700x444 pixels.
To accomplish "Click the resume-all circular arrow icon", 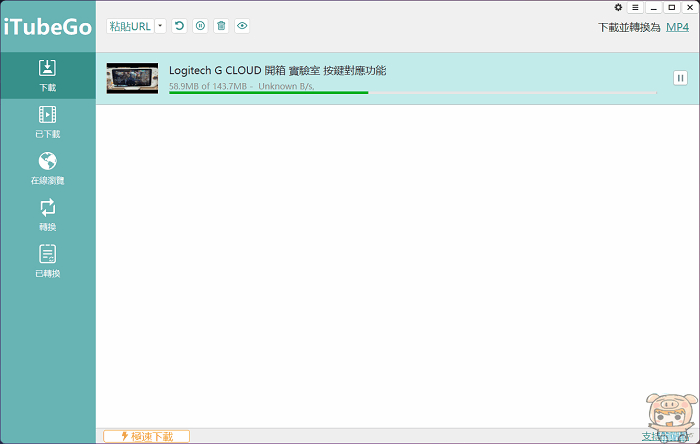I will click(x=179, y=26).
